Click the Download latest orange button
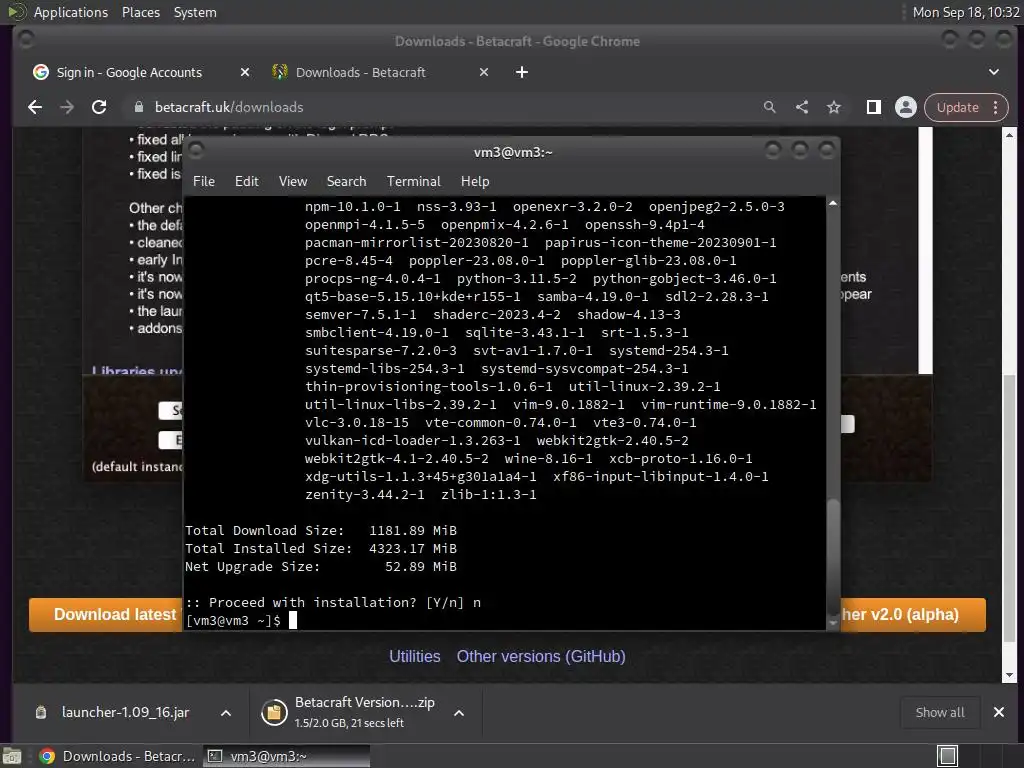1024x768 pixels. pos(106,615)
